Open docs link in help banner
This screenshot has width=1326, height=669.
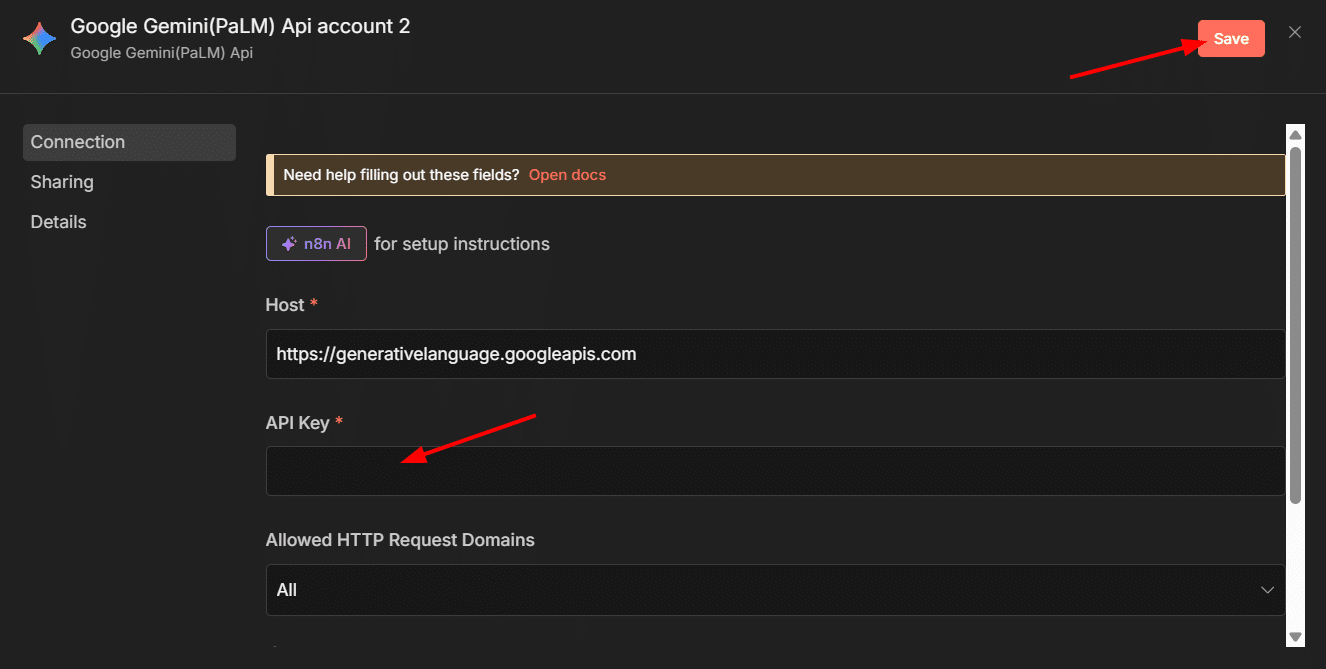tap(567, 175)
